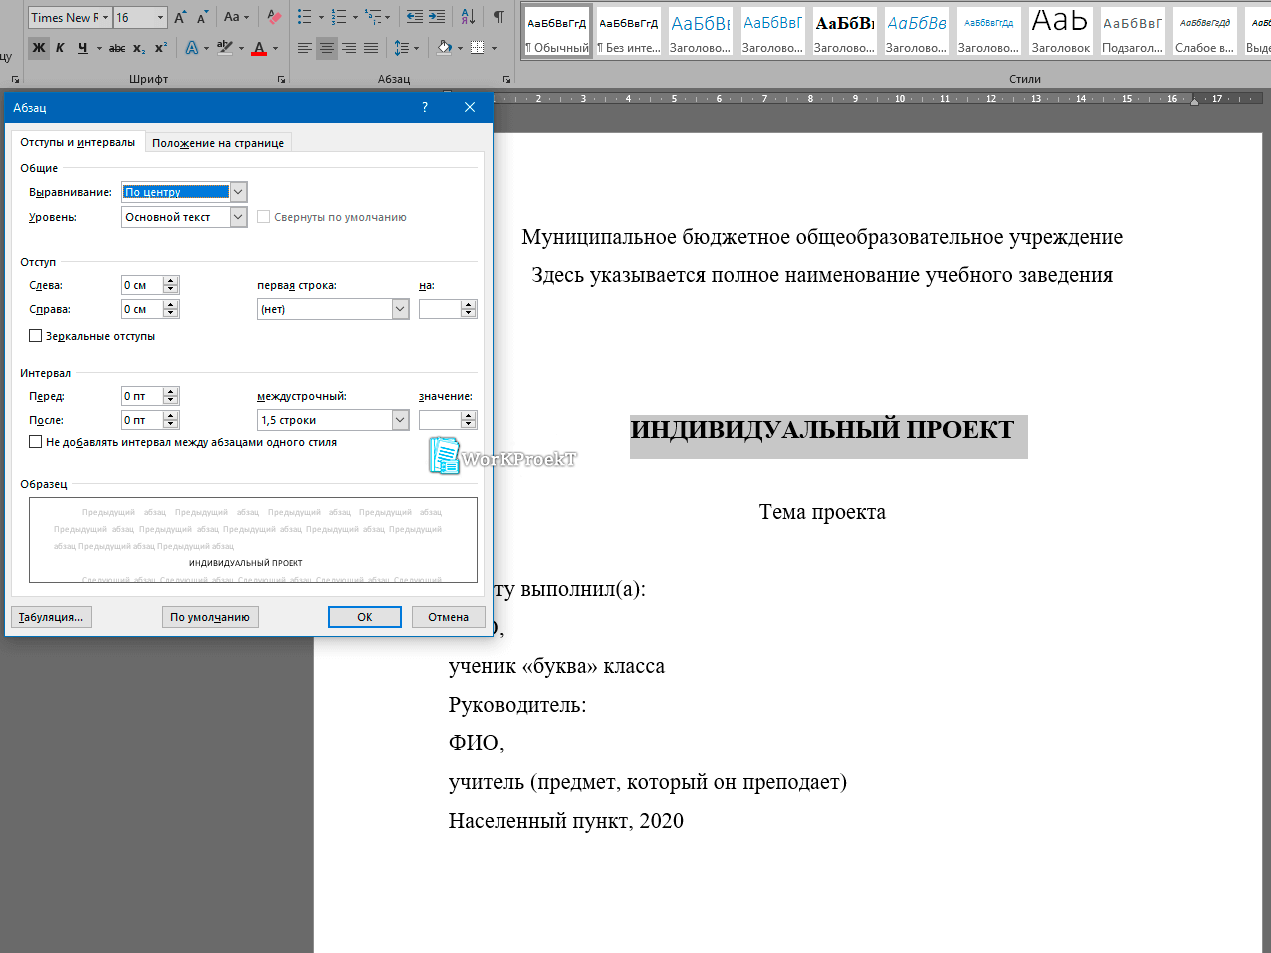Screen dimensions: 1271x953
Task: Open the 'первая строка' dropdown
Action: tap(400, 309)
